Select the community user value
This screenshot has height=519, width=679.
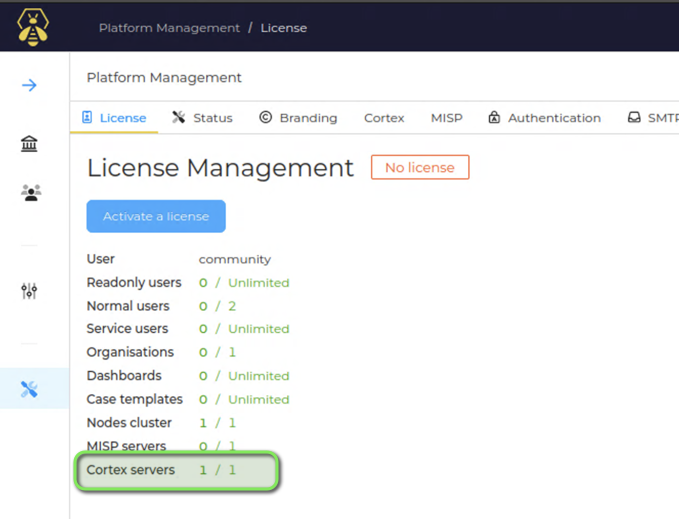235,259
